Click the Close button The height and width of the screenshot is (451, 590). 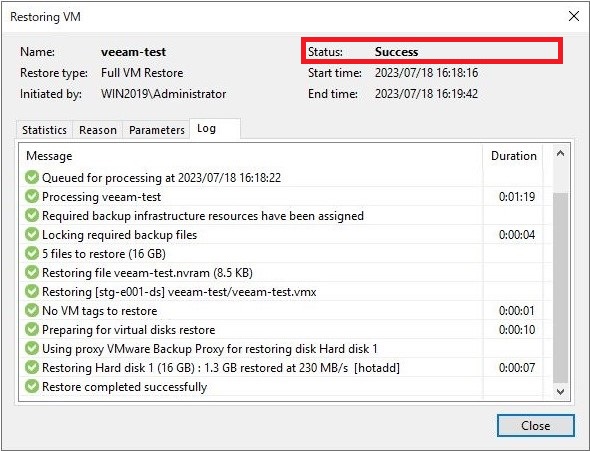click(x=535, y=425)
